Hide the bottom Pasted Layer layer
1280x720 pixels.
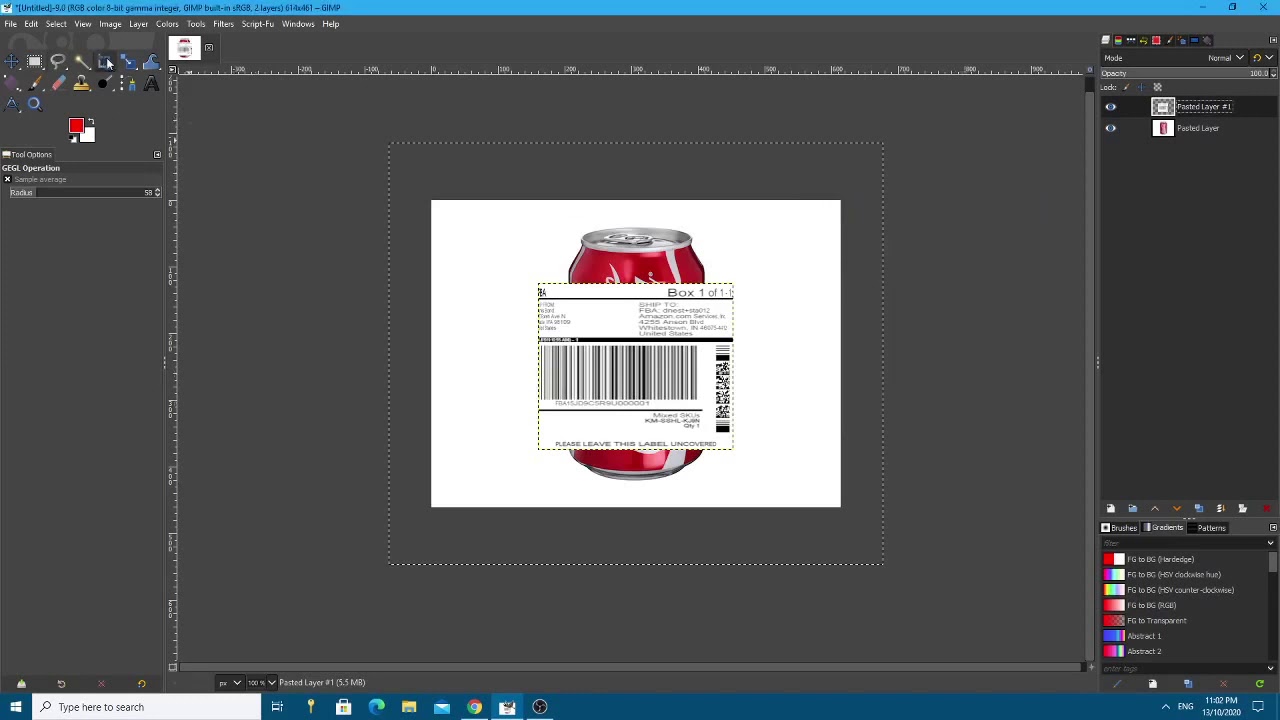pyautogui.click(x=1110, y=128)
